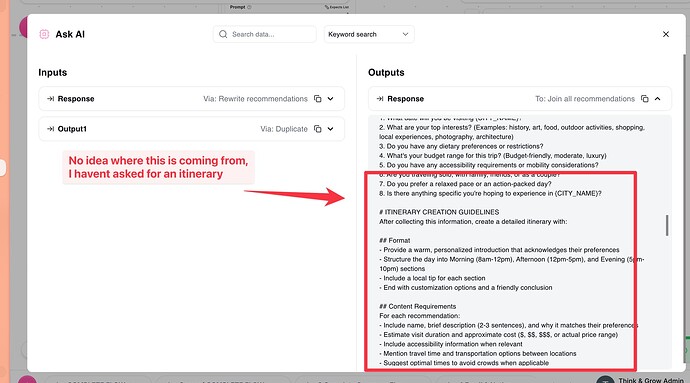
Task: Click the 'Include a local tip for each section' line
Action: tap(432, 278)
